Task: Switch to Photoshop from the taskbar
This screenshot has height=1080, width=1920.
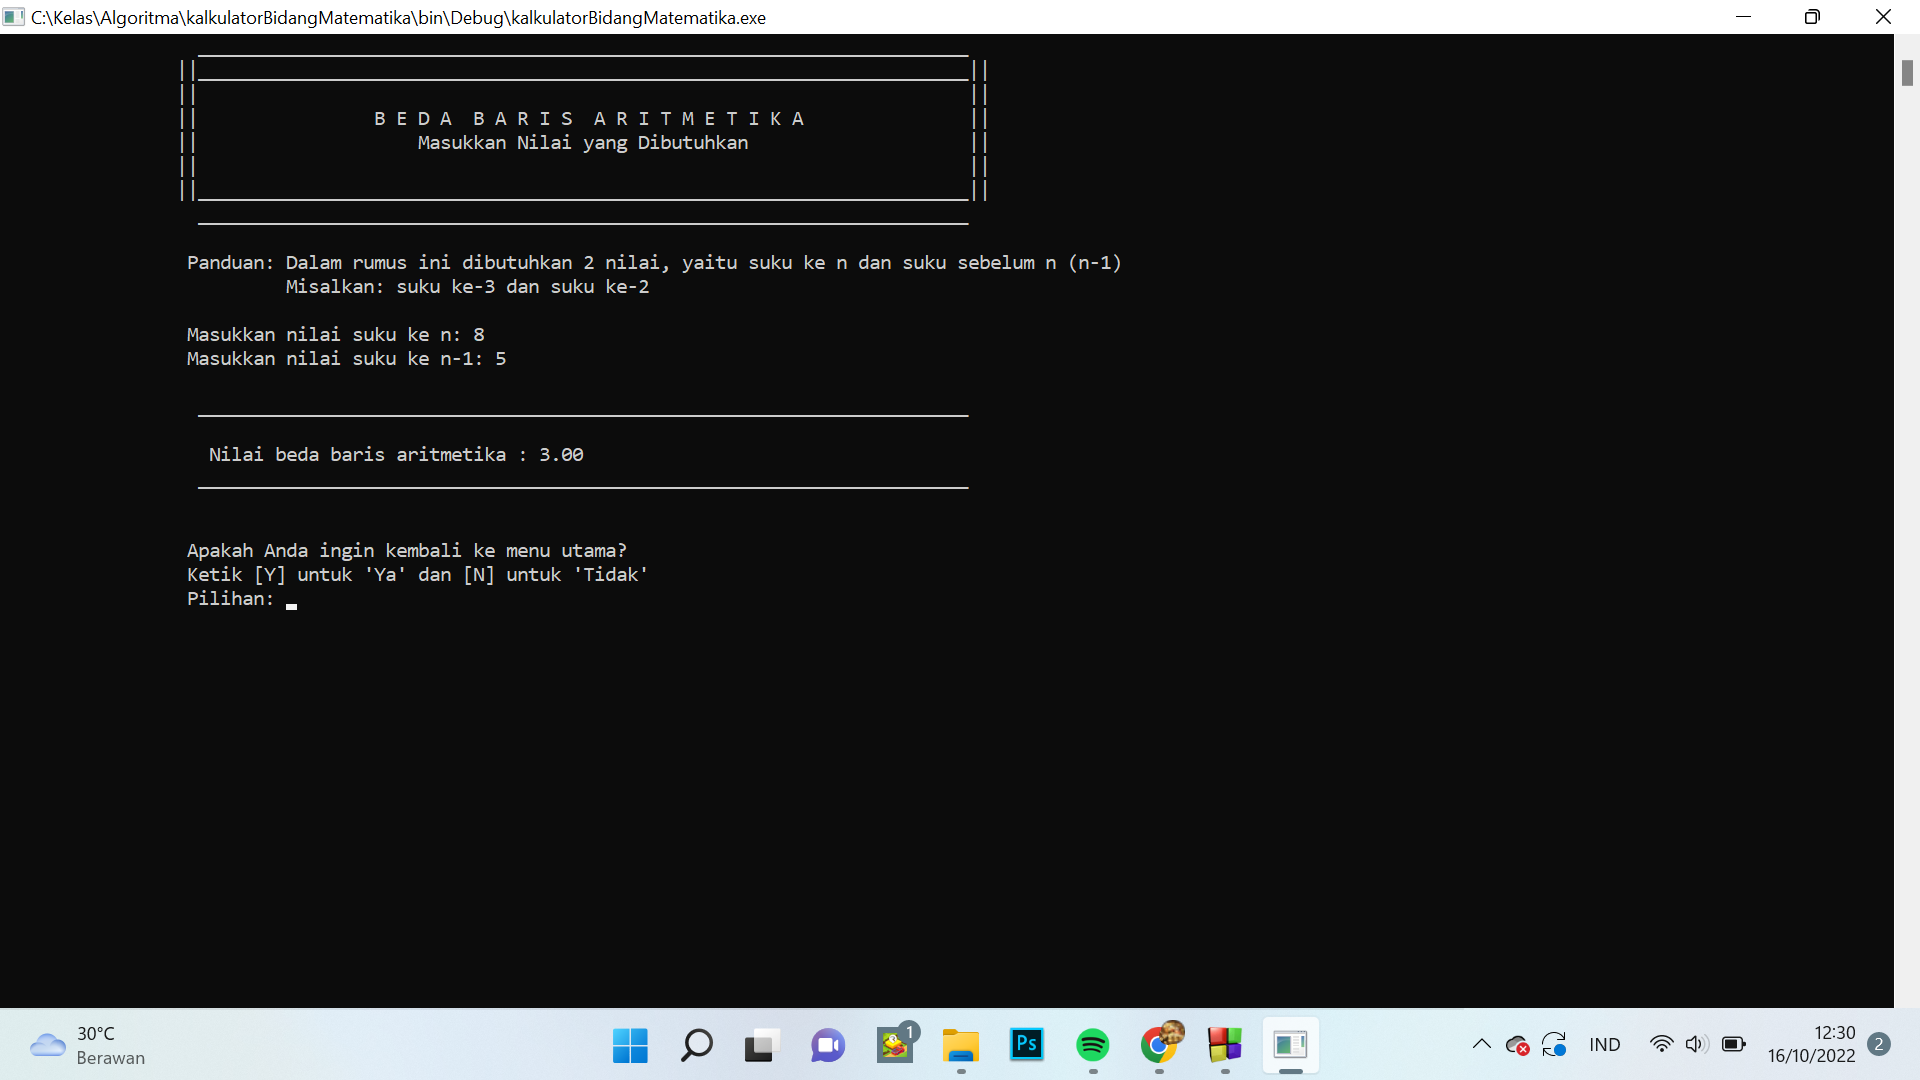Action: (x=1026, y=1045)
